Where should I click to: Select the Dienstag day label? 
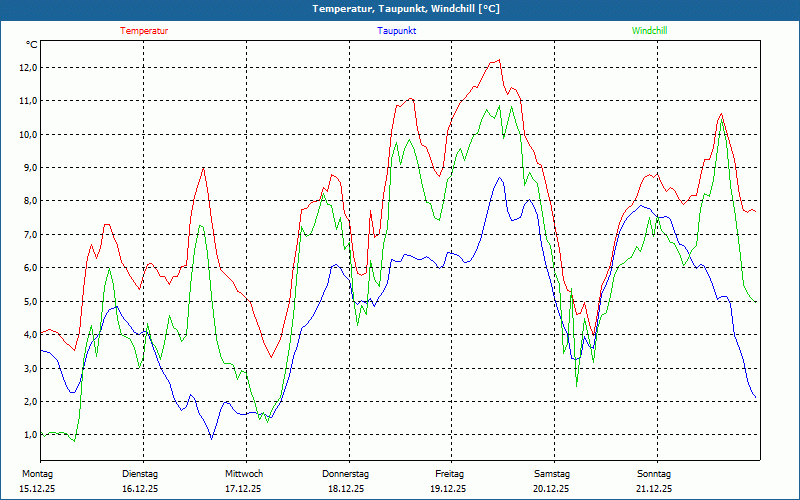pyautogui.click(x=140, y=473)
